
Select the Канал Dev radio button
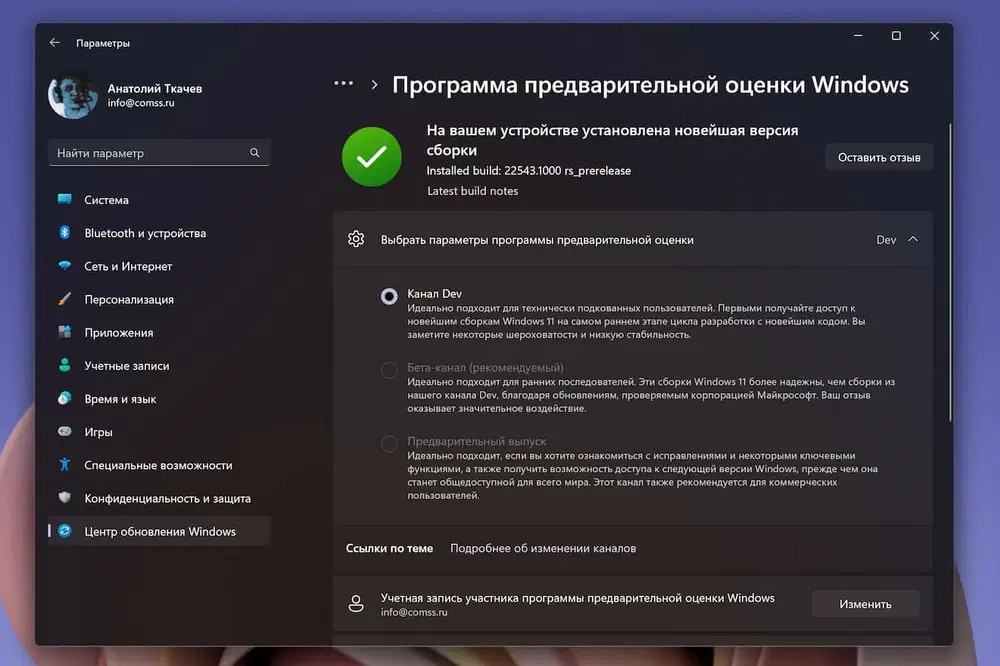(x=389, y=296)
